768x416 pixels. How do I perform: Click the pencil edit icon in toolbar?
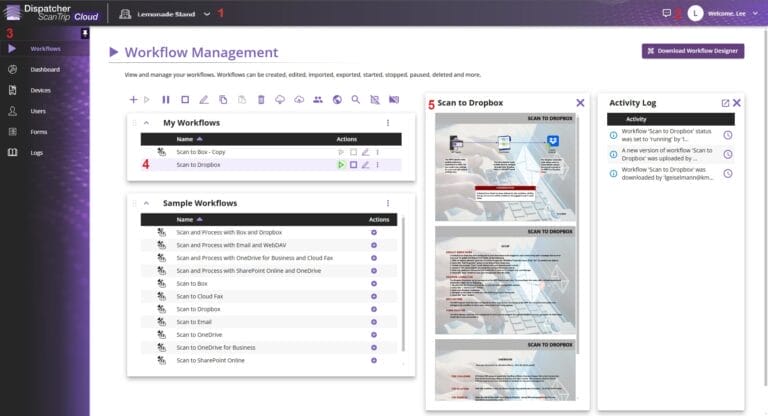[204, 100]
